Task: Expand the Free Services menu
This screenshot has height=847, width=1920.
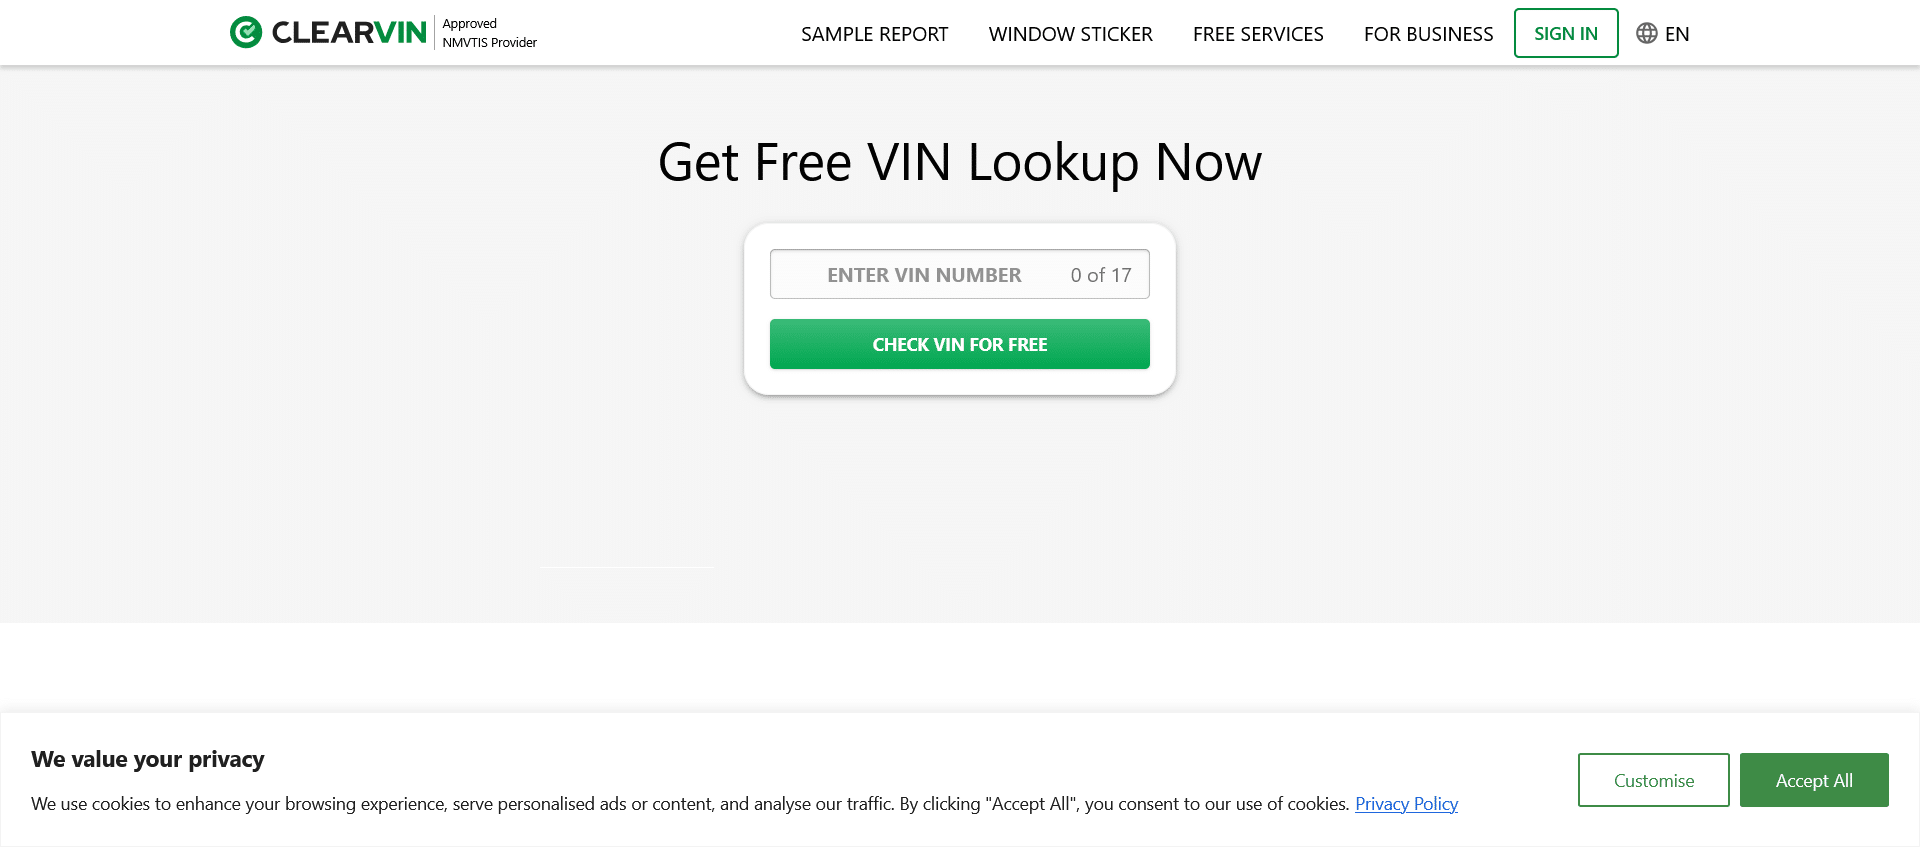Action: point(1257,34)
